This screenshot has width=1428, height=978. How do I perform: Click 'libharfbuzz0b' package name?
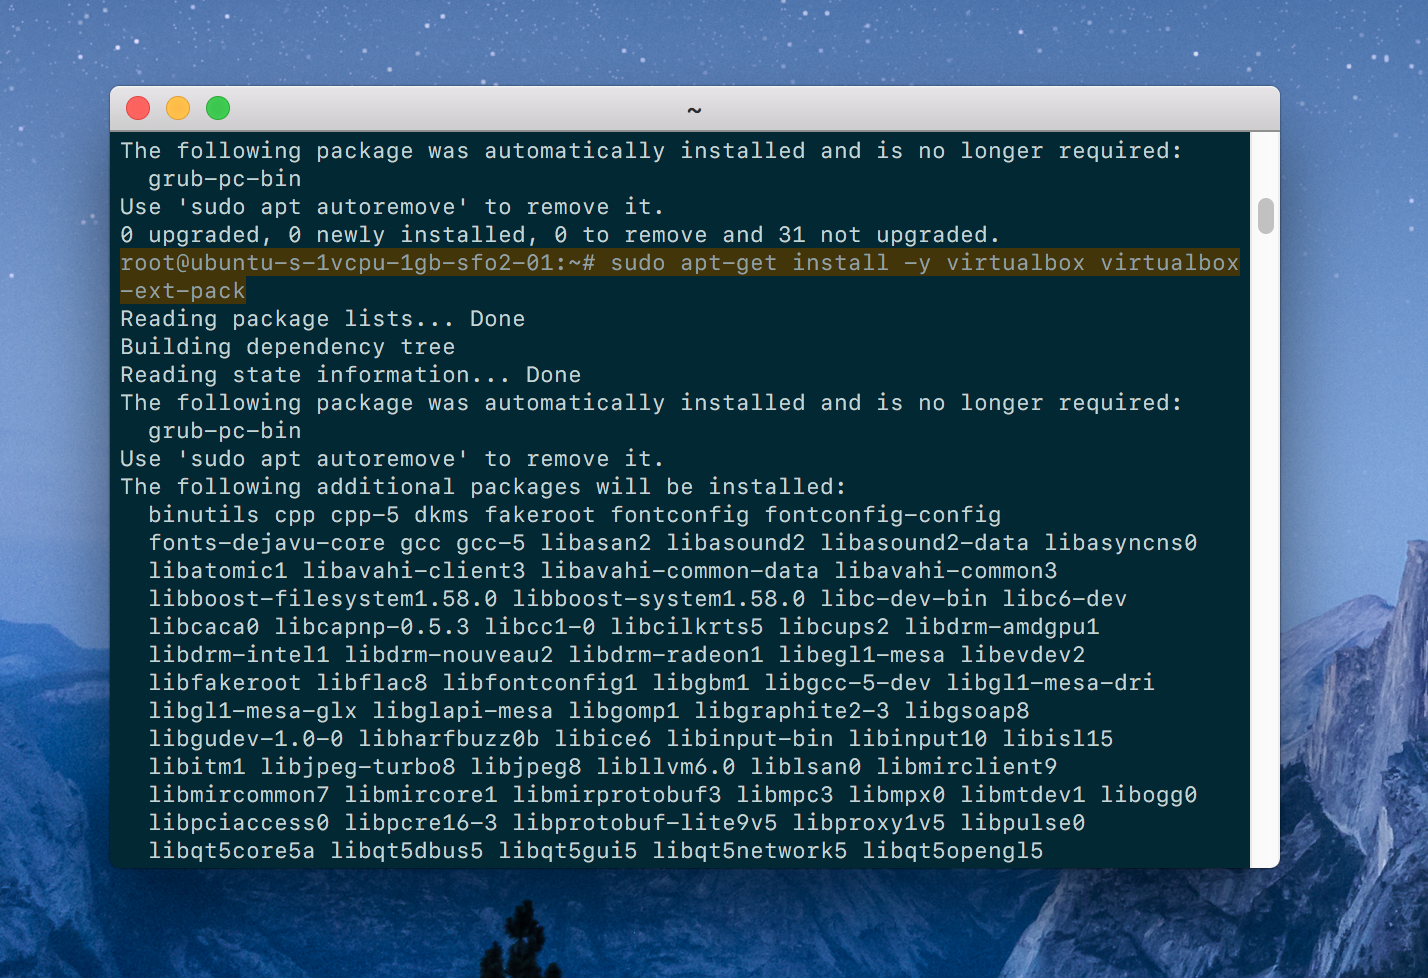pyautogui.click(x=449, y=739)
